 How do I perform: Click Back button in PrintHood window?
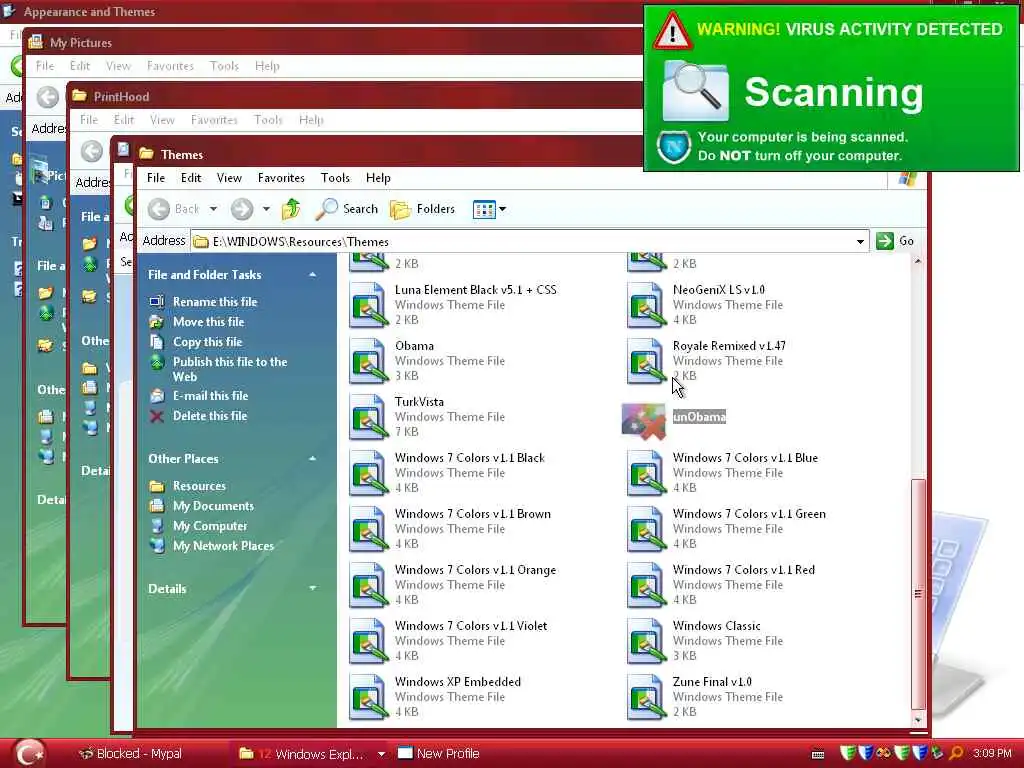[91, 152]
